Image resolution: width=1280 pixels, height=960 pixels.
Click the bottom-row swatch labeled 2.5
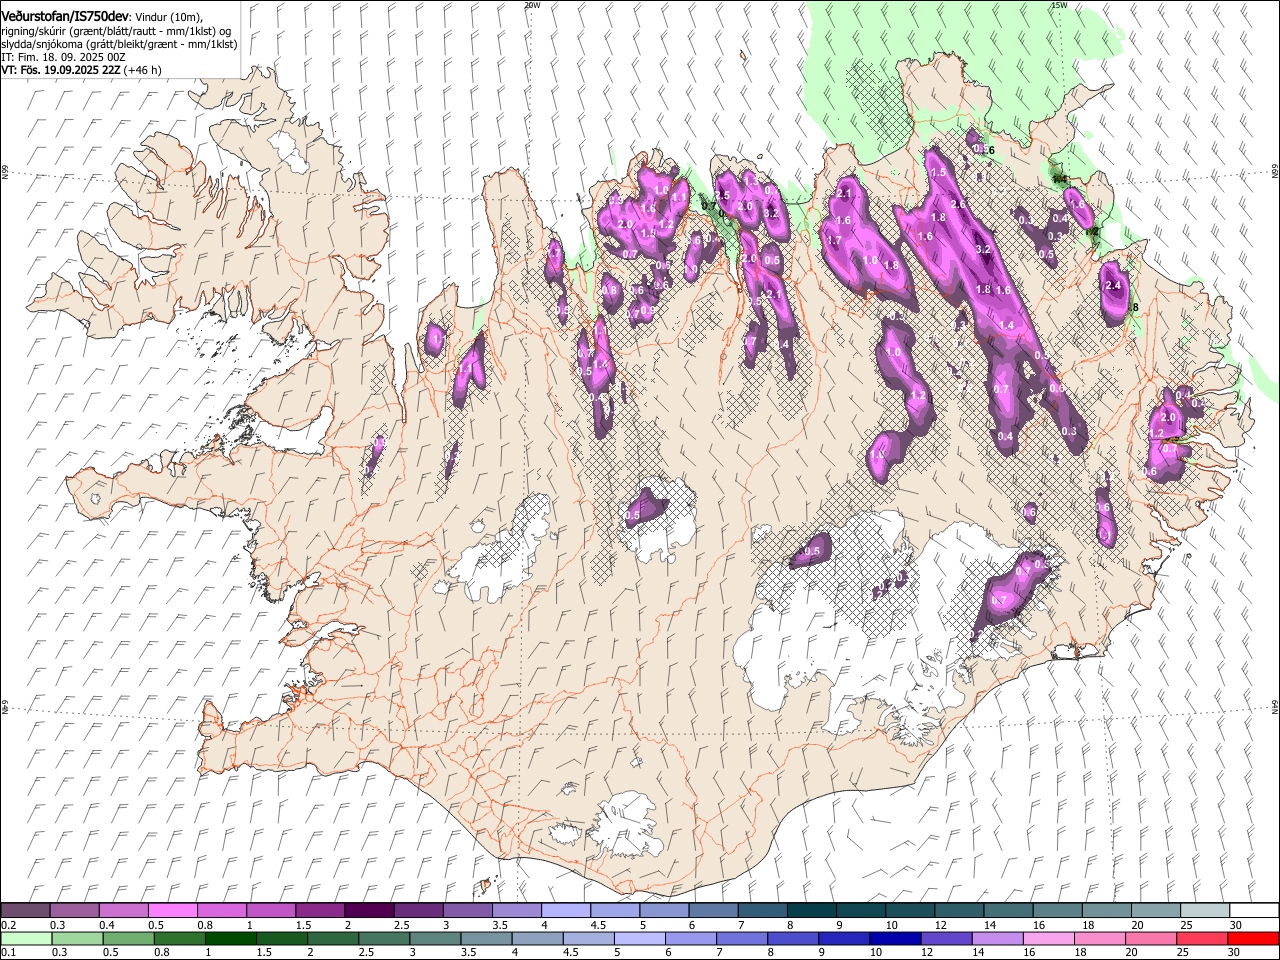(x=384, y=938)
